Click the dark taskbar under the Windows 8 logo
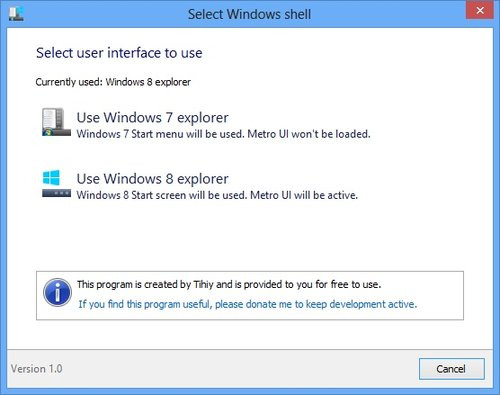Viewport: 500px width, 395px height. (x=56, y=193)
